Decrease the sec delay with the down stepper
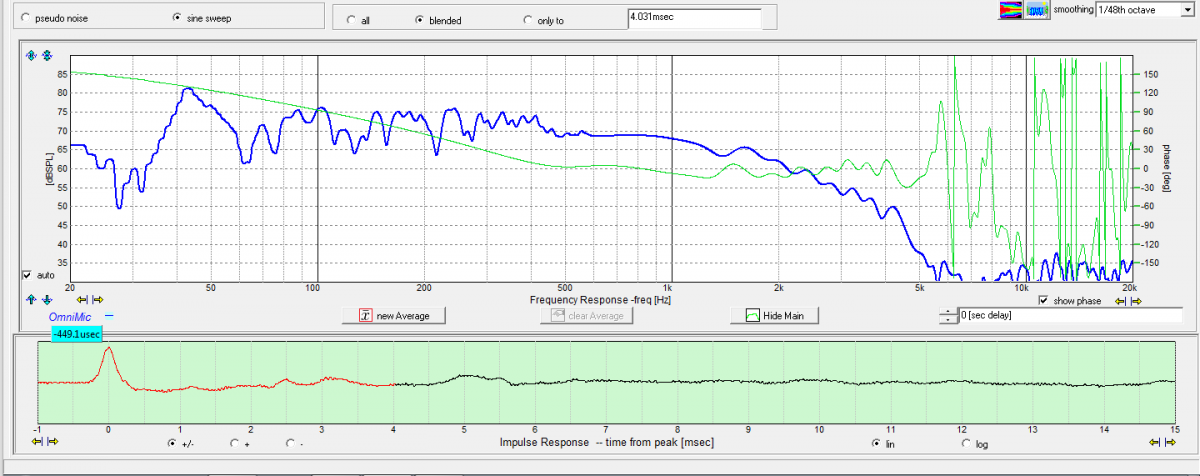Screen dimensions: 1200x476 (947, 320)
